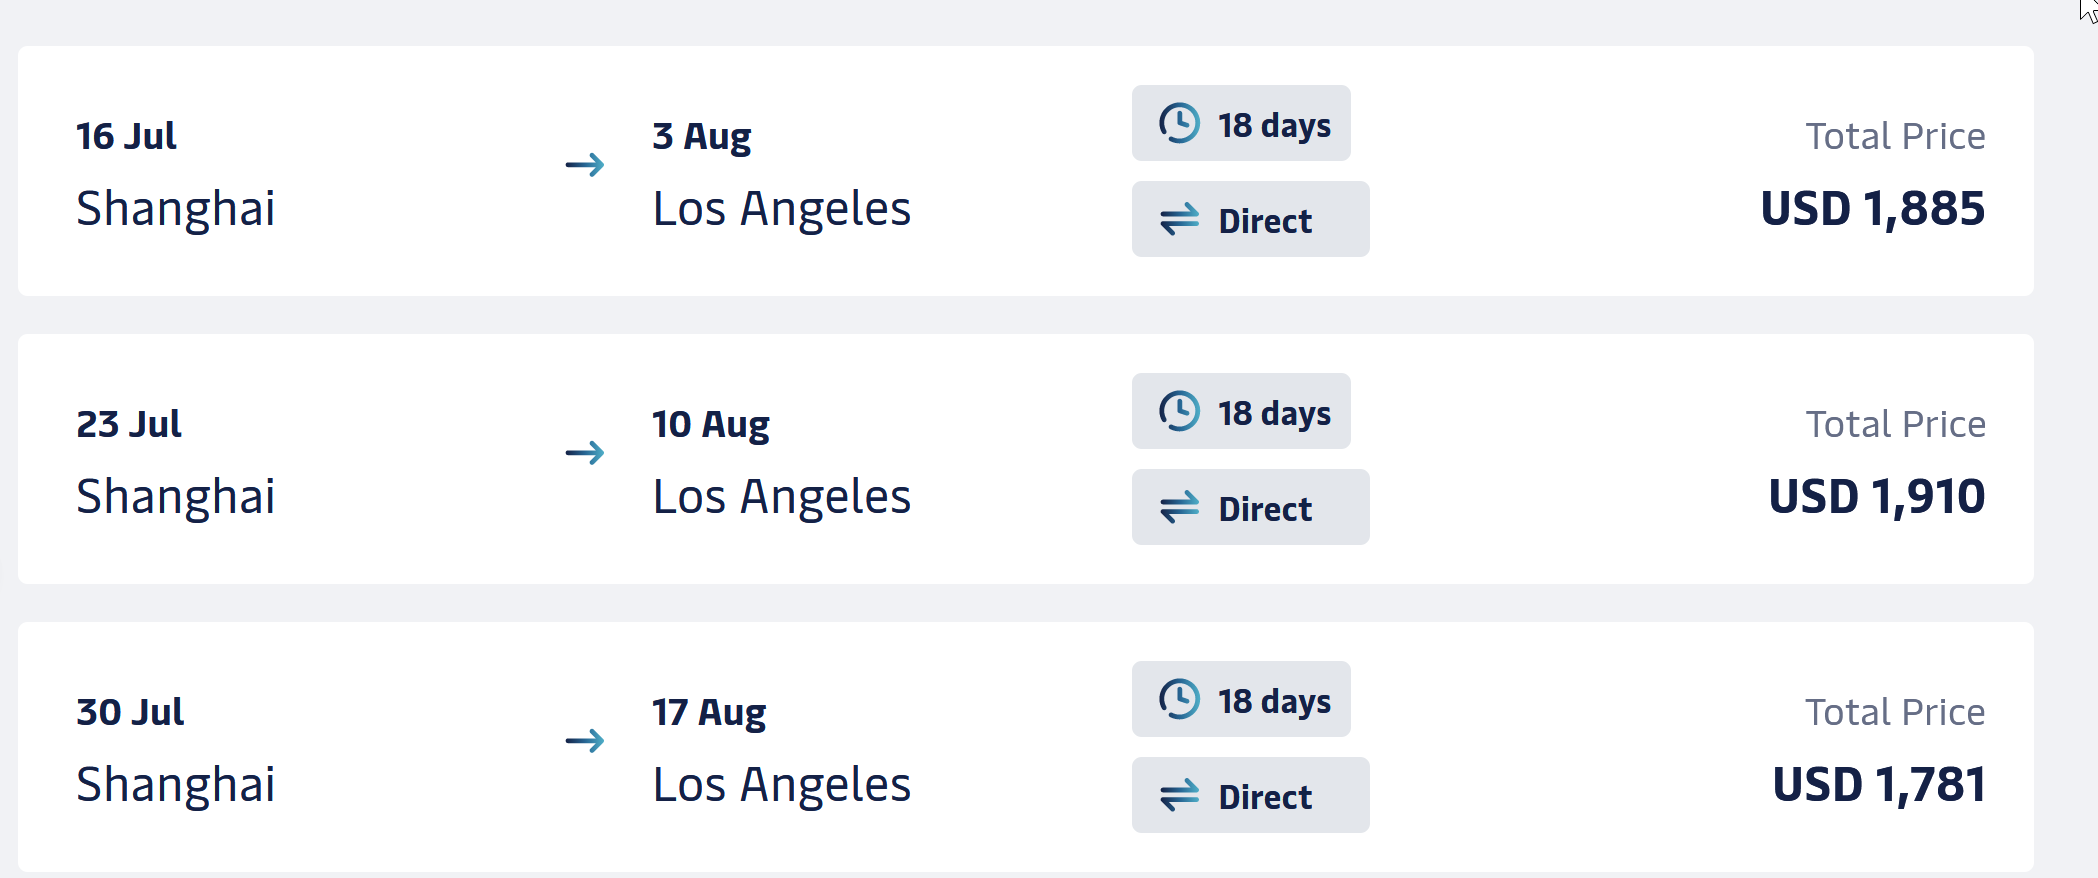The width and height of the screenshot is (2098, 878).
Task: Open the 23 Jul Shanghai departure
Action: point(176,461)
